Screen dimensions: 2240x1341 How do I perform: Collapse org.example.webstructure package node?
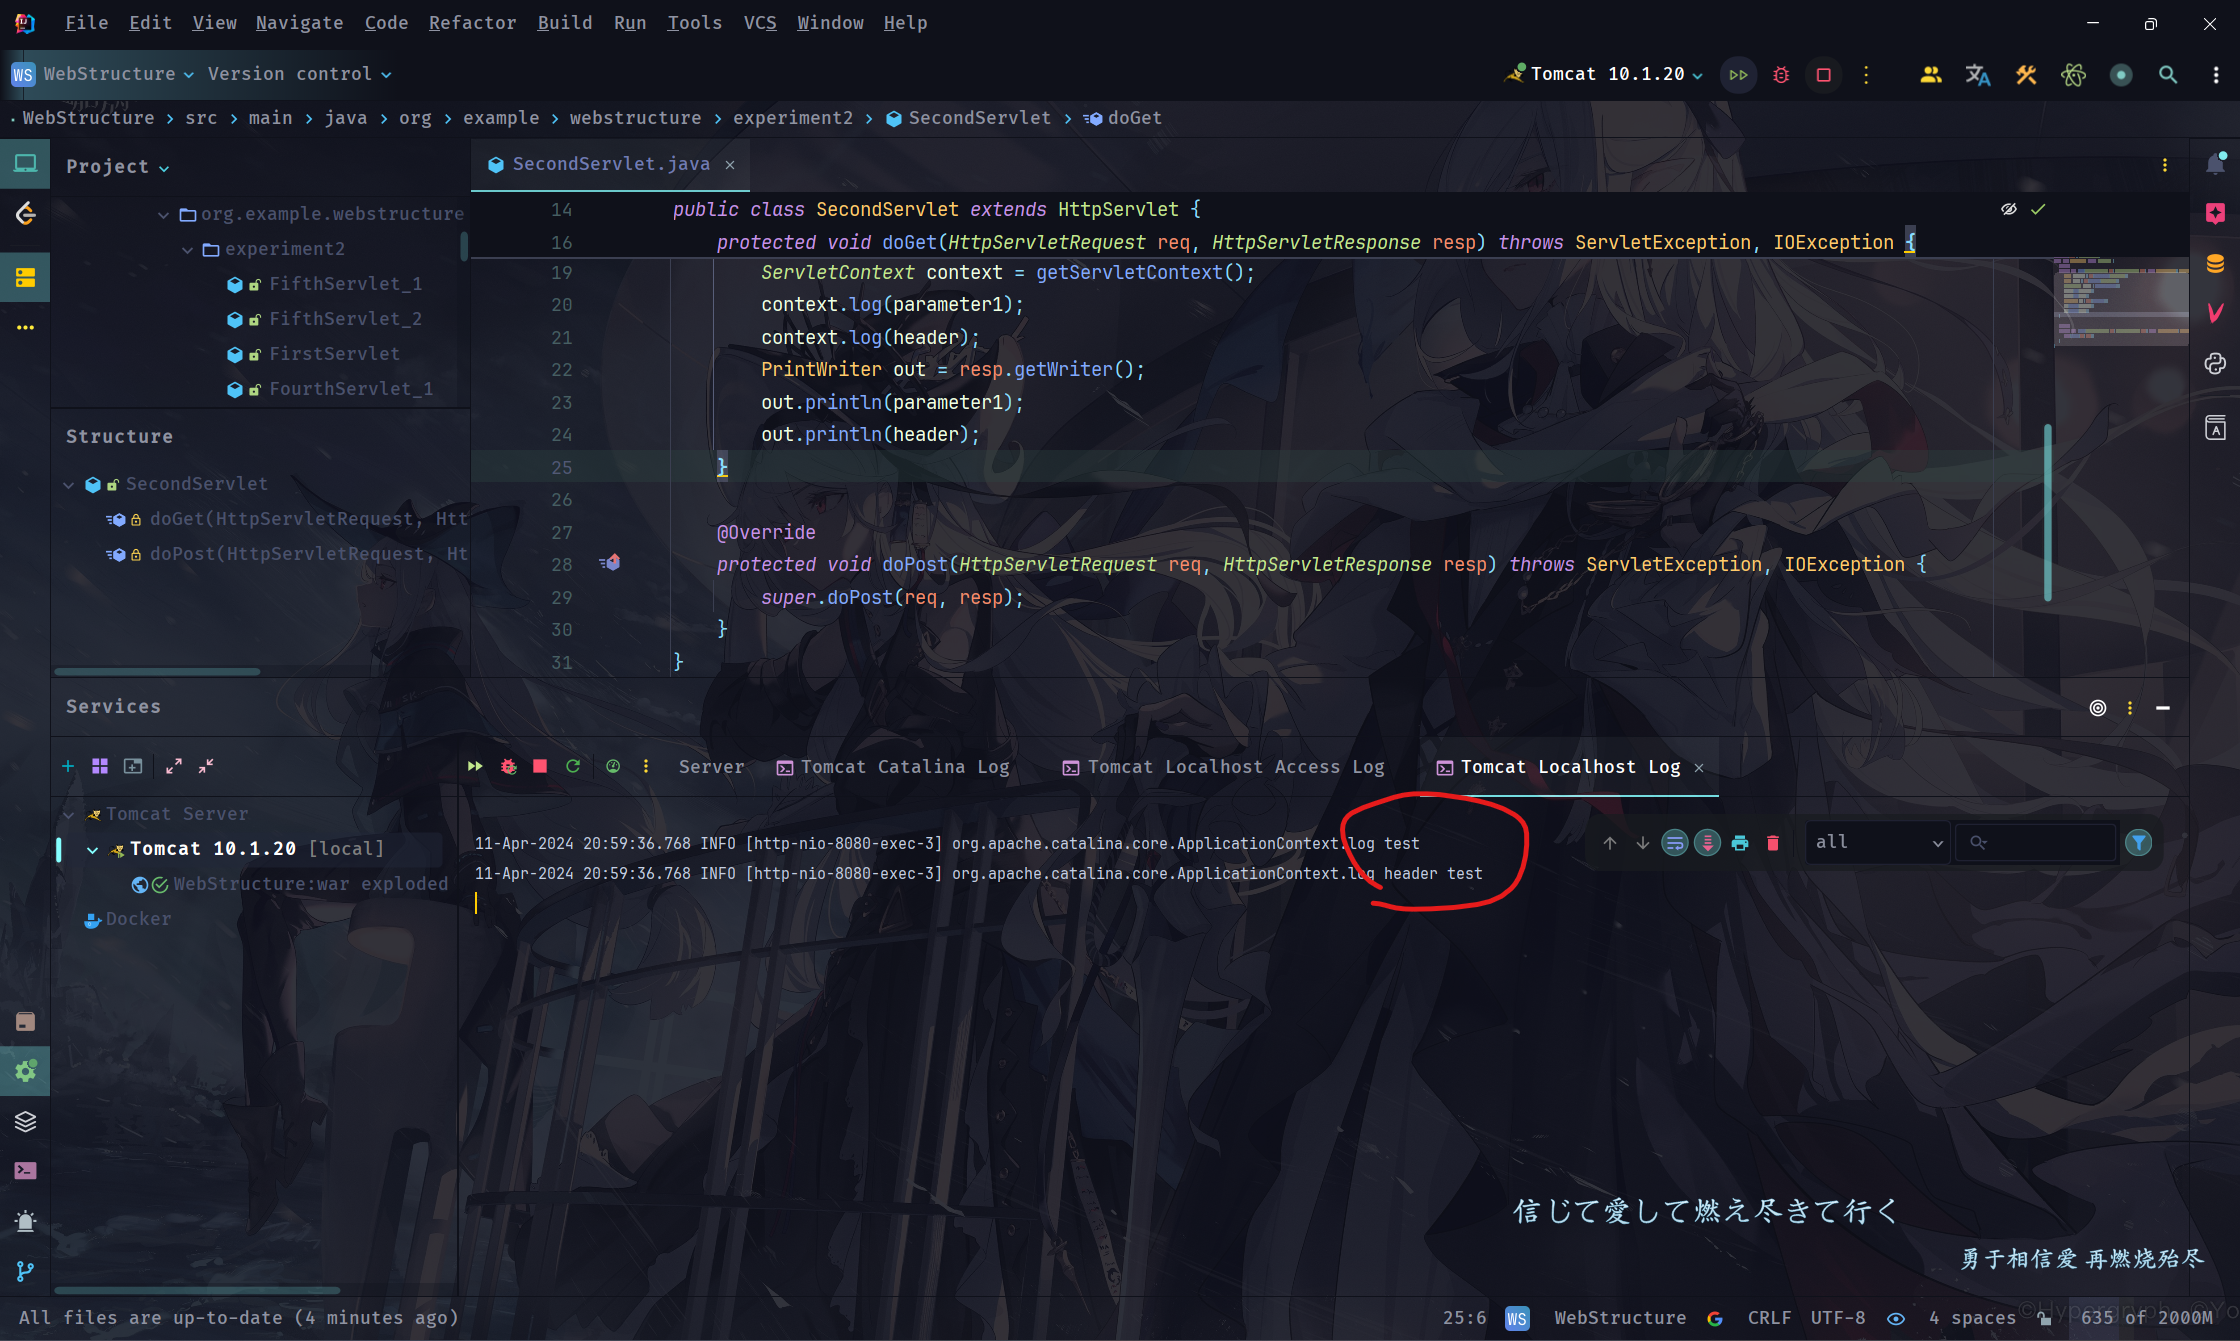(163, 214)
